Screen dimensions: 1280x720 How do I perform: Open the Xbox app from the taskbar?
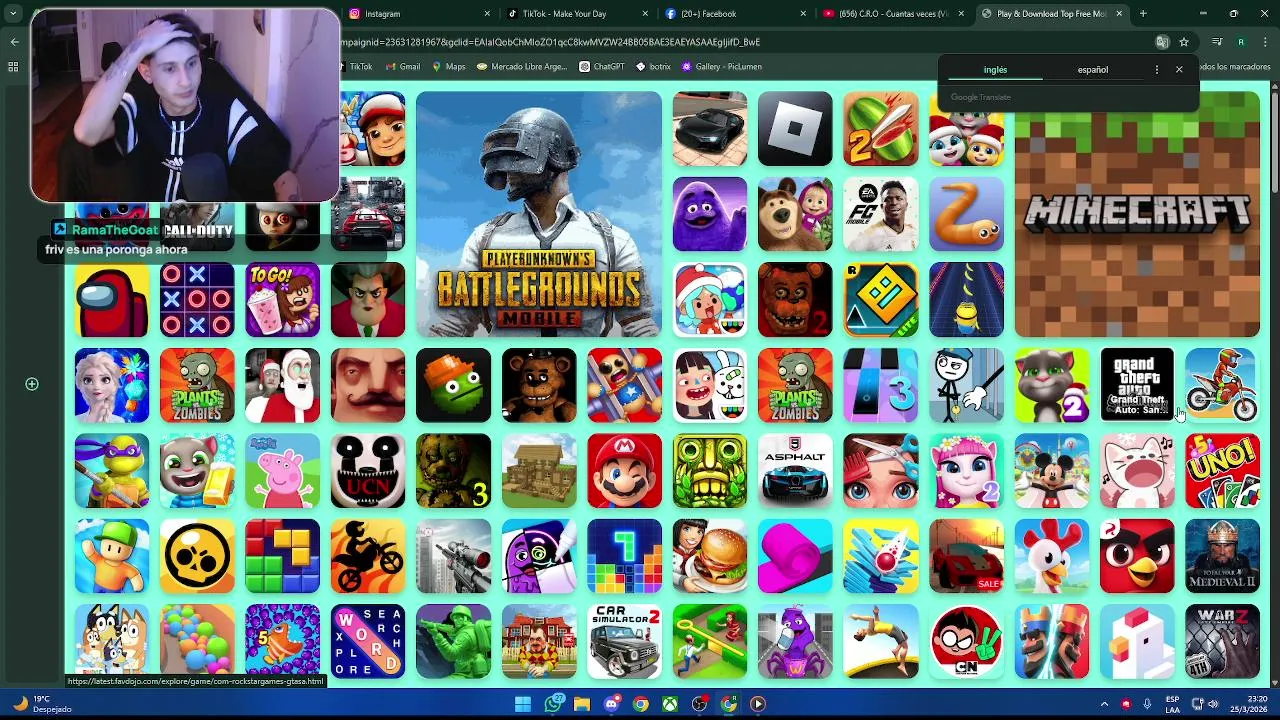coord(670,704)
